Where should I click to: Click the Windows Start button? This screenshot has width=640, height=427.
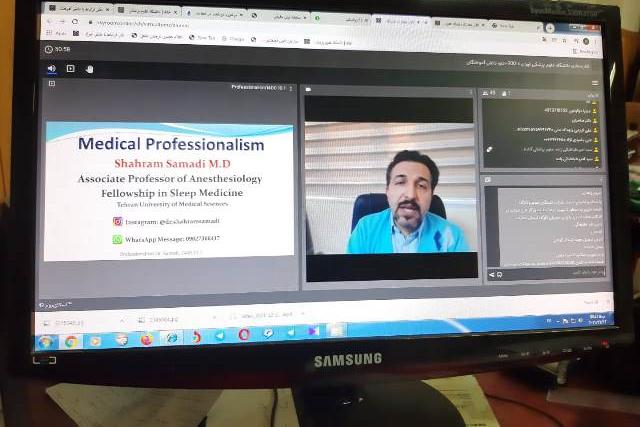(46, 340)
